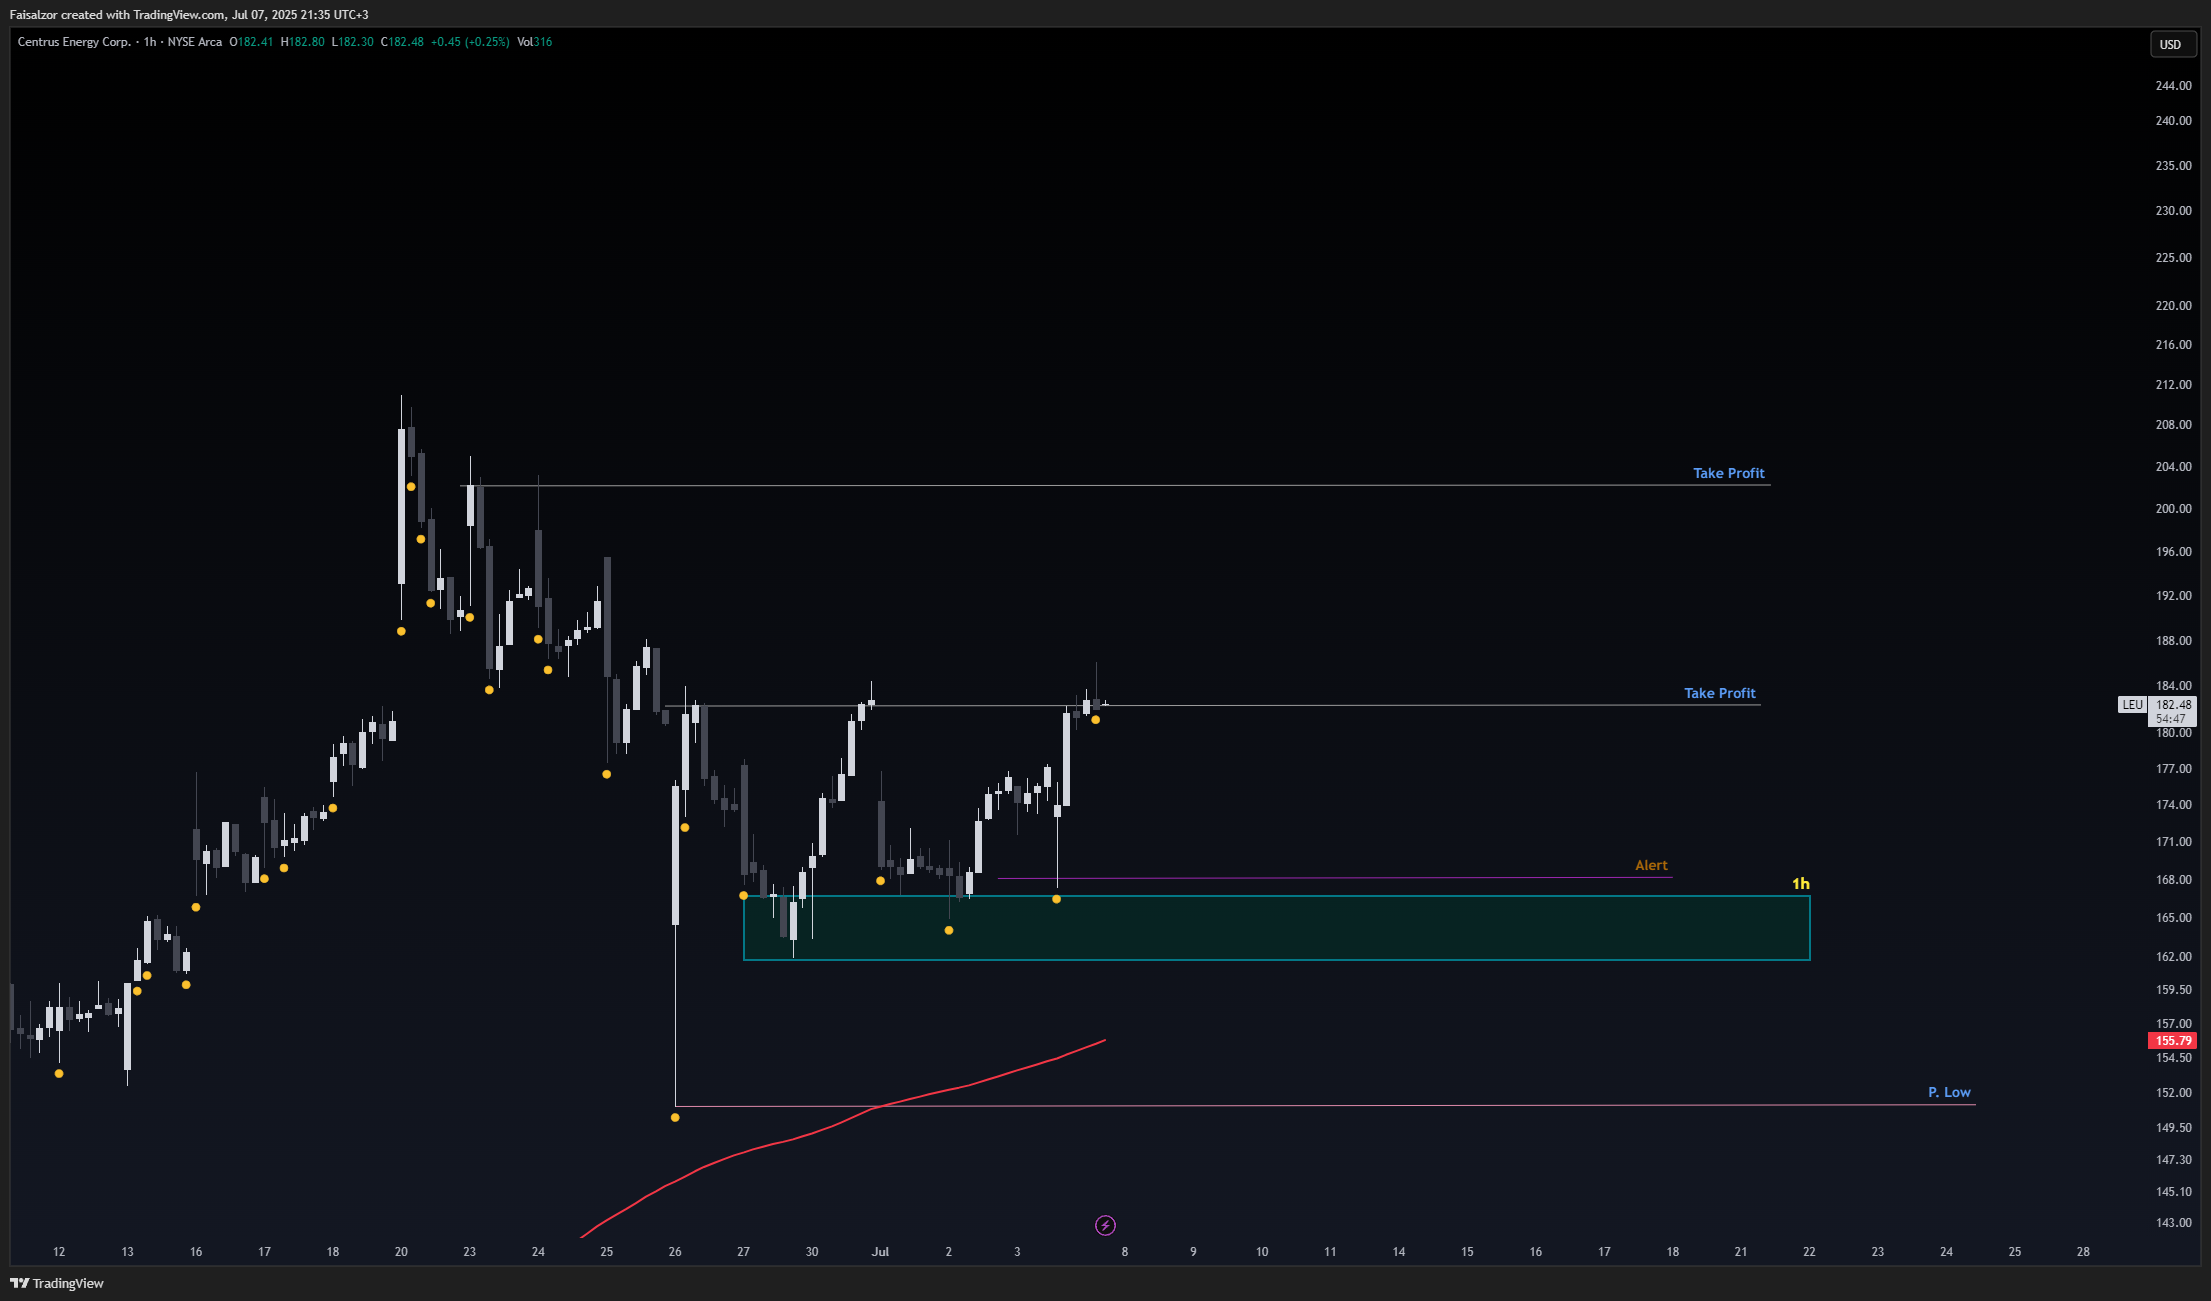Select the Take Profit label near 184.00

tap(1720, 693)
